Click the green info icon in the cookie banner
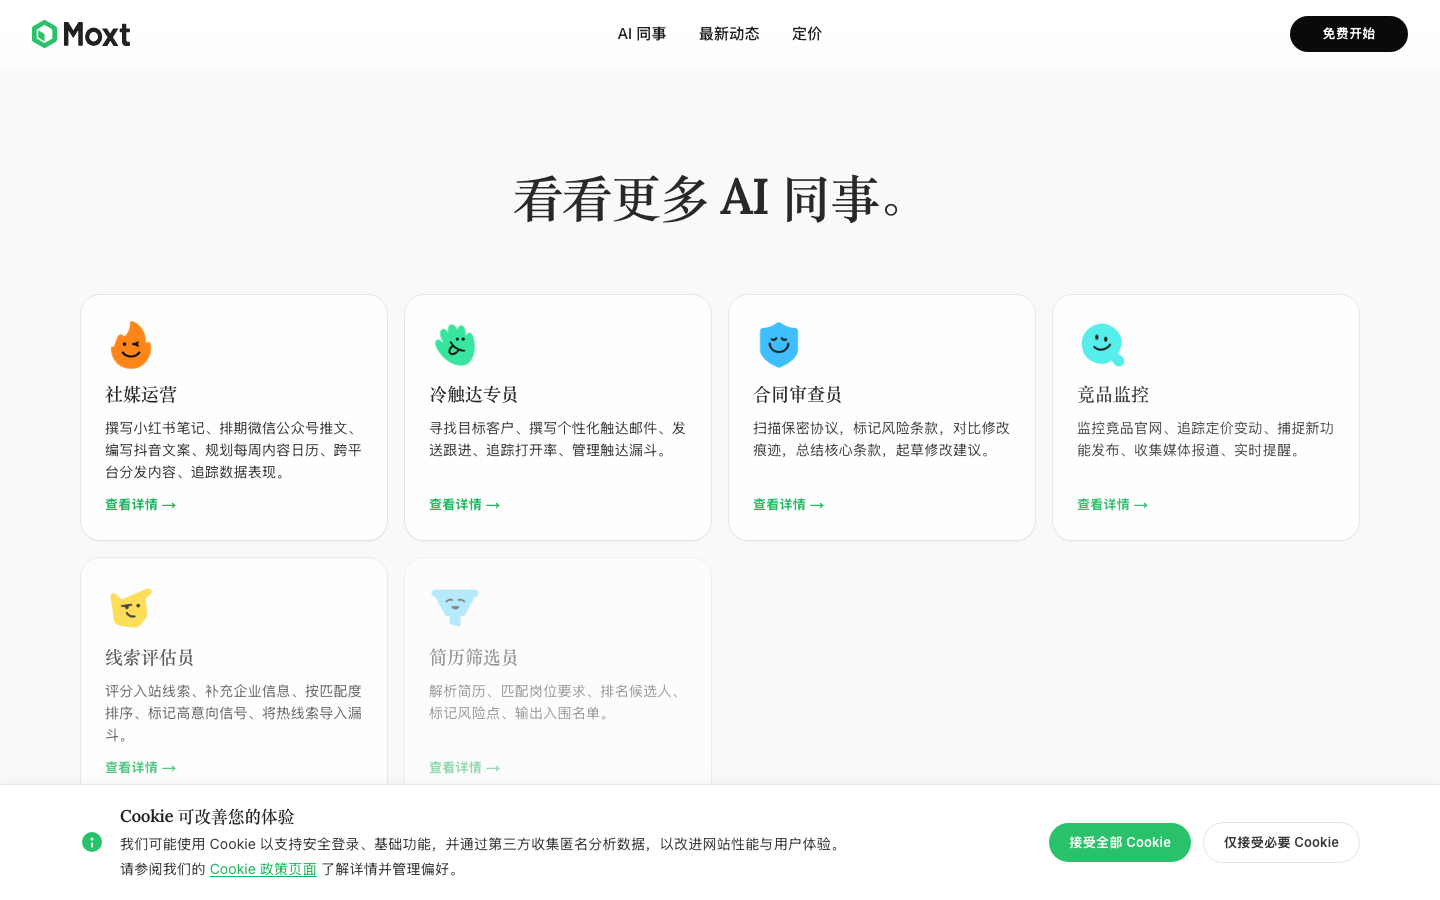 pos(92,842)
